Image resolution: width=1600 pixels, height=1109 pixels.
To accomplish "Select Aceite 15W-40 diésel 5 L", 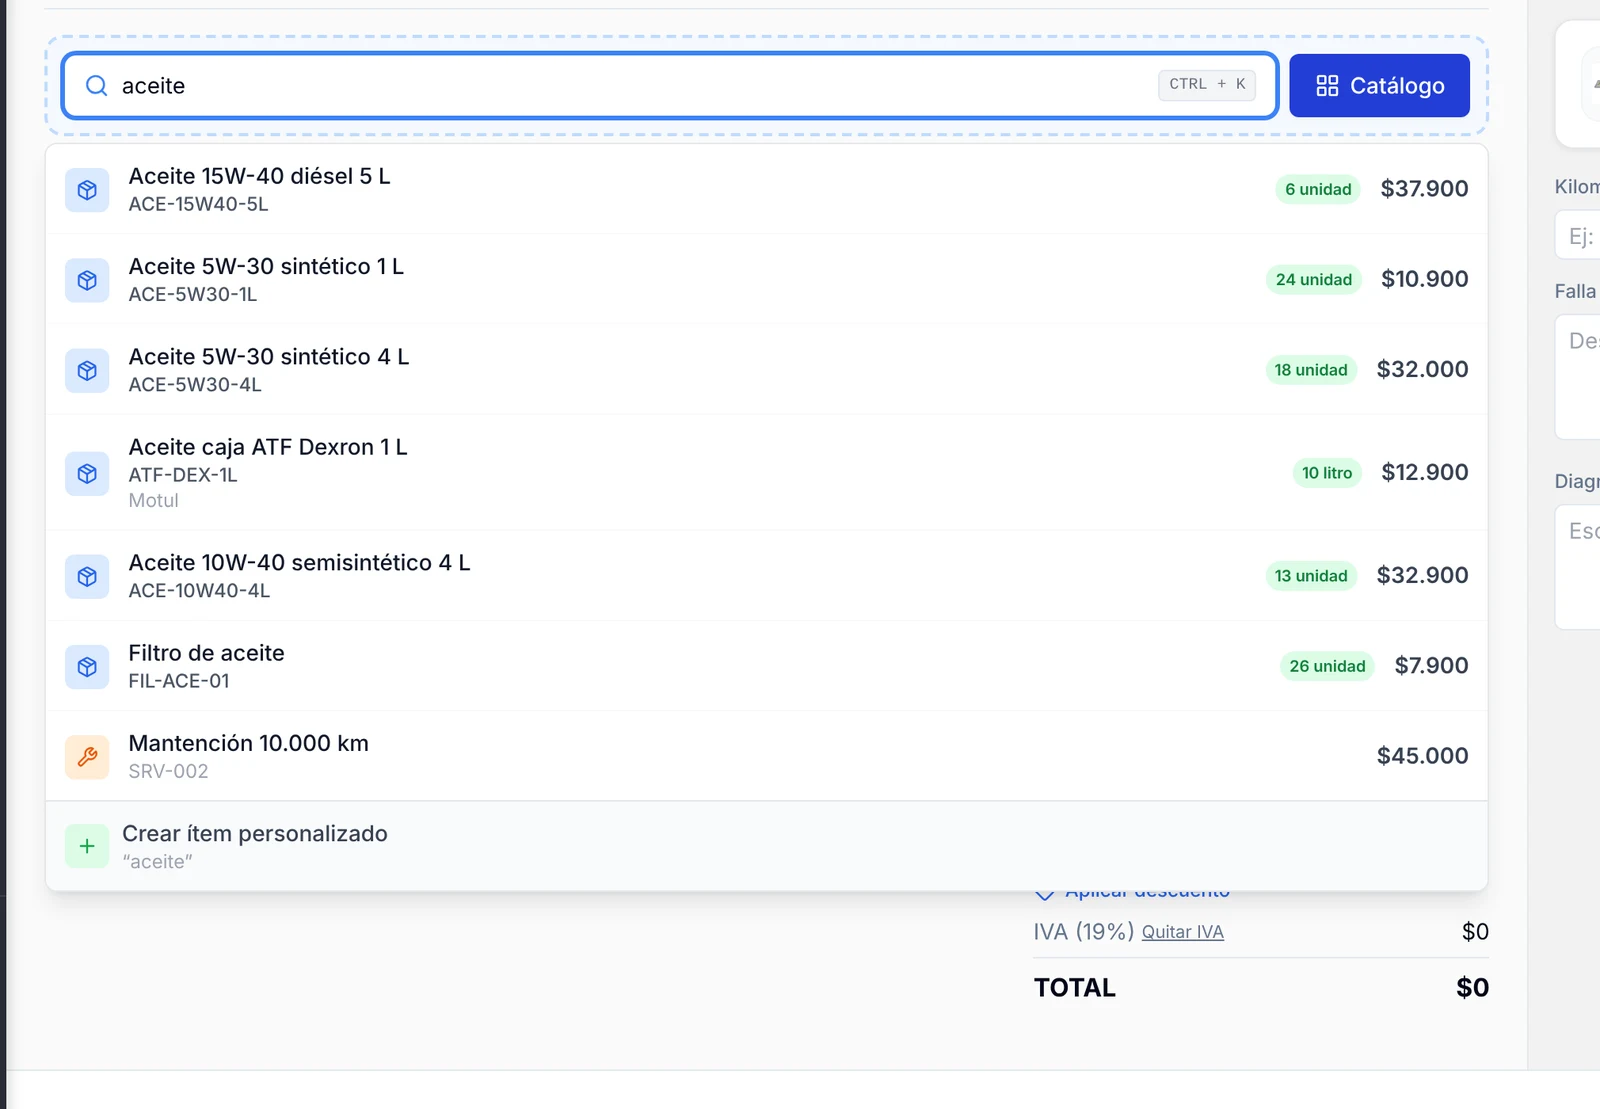I will pyautogui.click(x=767, y=189).
